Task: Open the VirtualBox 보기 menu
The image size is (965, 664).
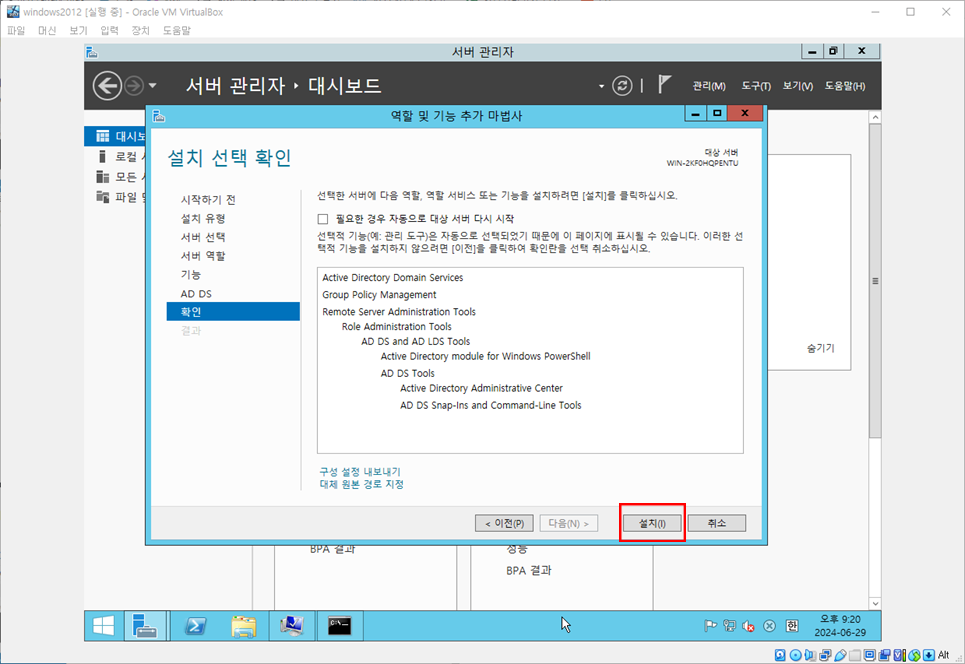Action: 78,30
